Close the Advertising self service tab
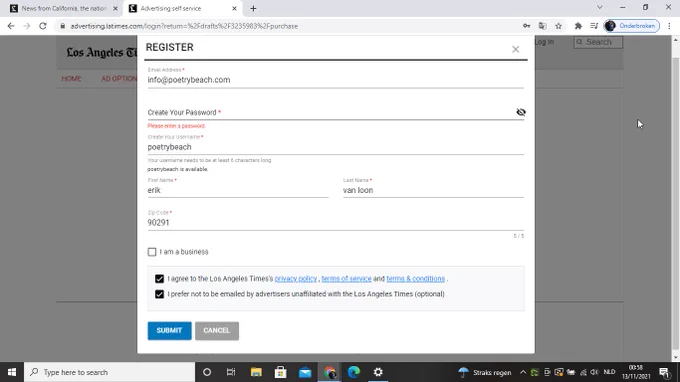Screen dimensions: 680x382 (x=234, y=9)
